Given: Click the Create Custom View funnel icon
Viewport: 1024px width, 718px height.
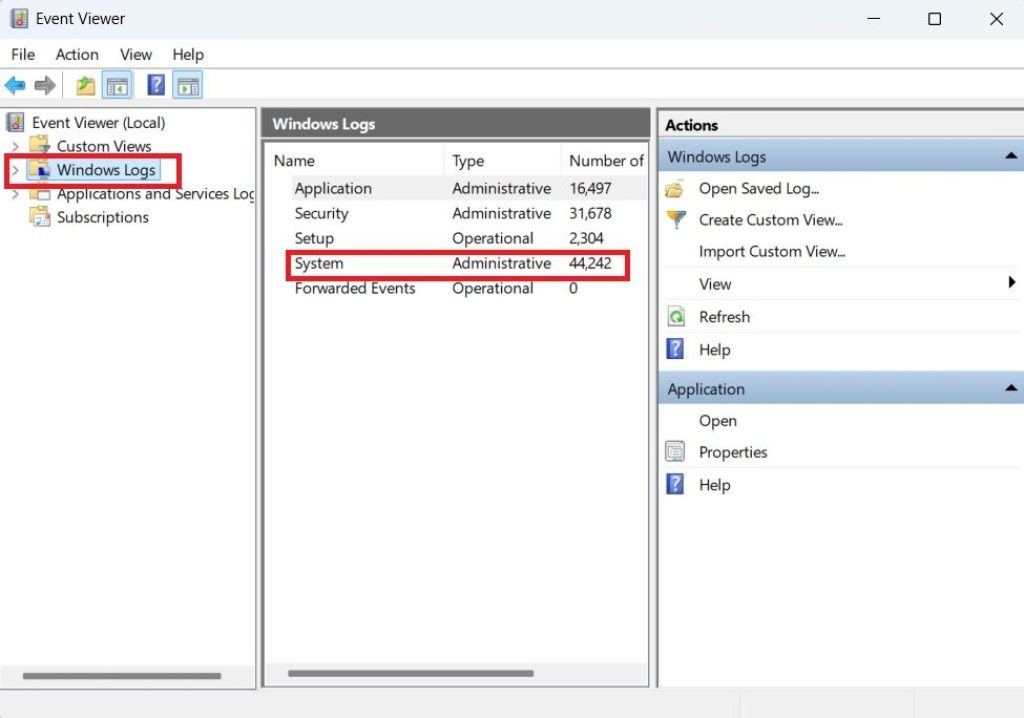Looking at the screenshot, I should [x=677, y=220].
